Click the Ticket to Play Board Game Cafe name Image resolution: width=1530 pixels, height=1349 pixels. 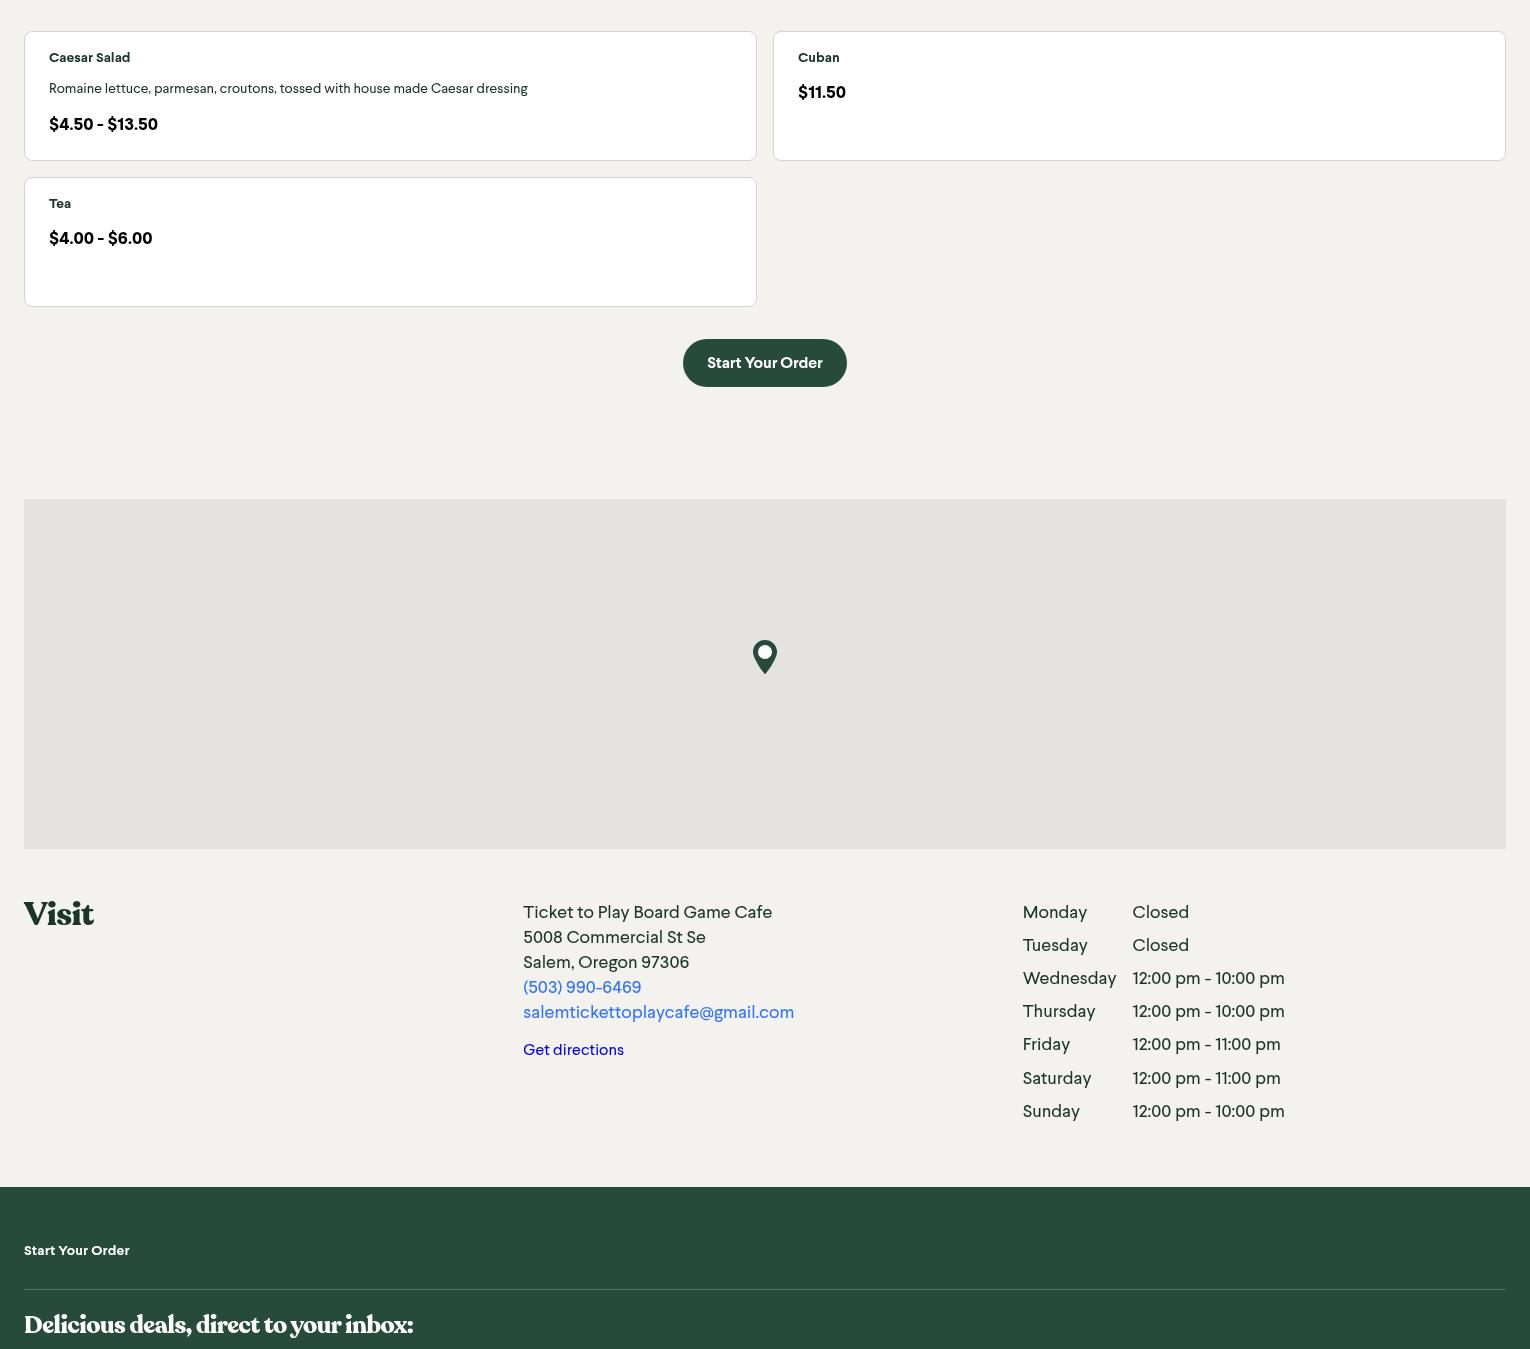[x=647, y=912]
